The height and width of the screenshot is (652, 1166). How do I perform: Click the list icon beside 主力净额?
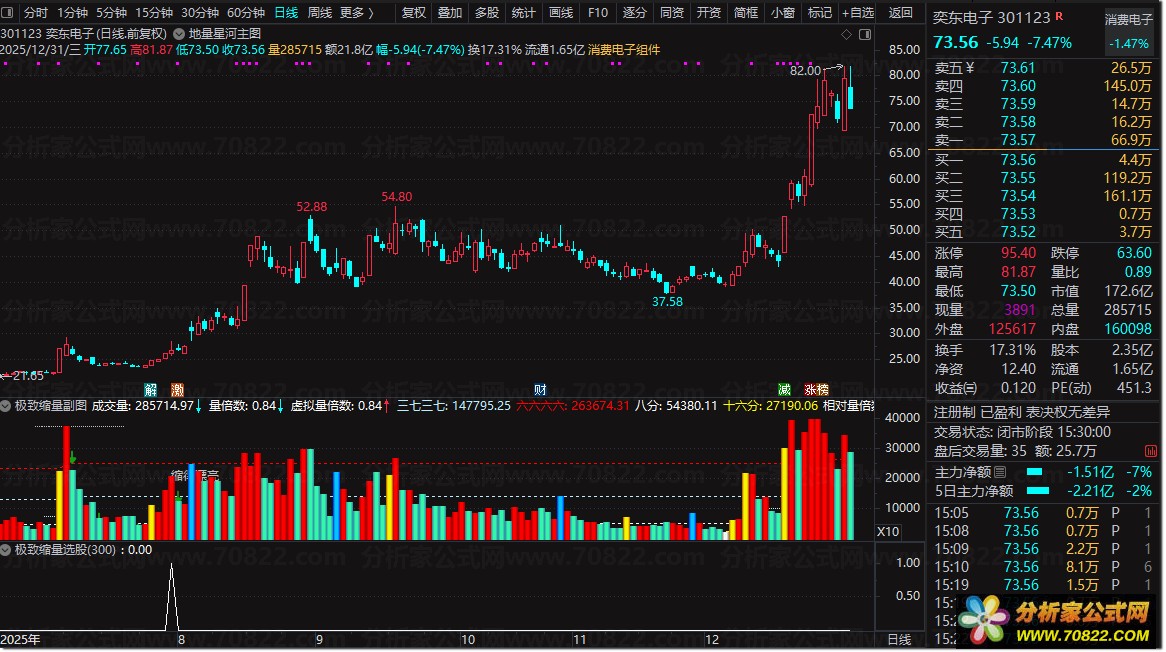pyautogui.click(x=1000, y=472)
